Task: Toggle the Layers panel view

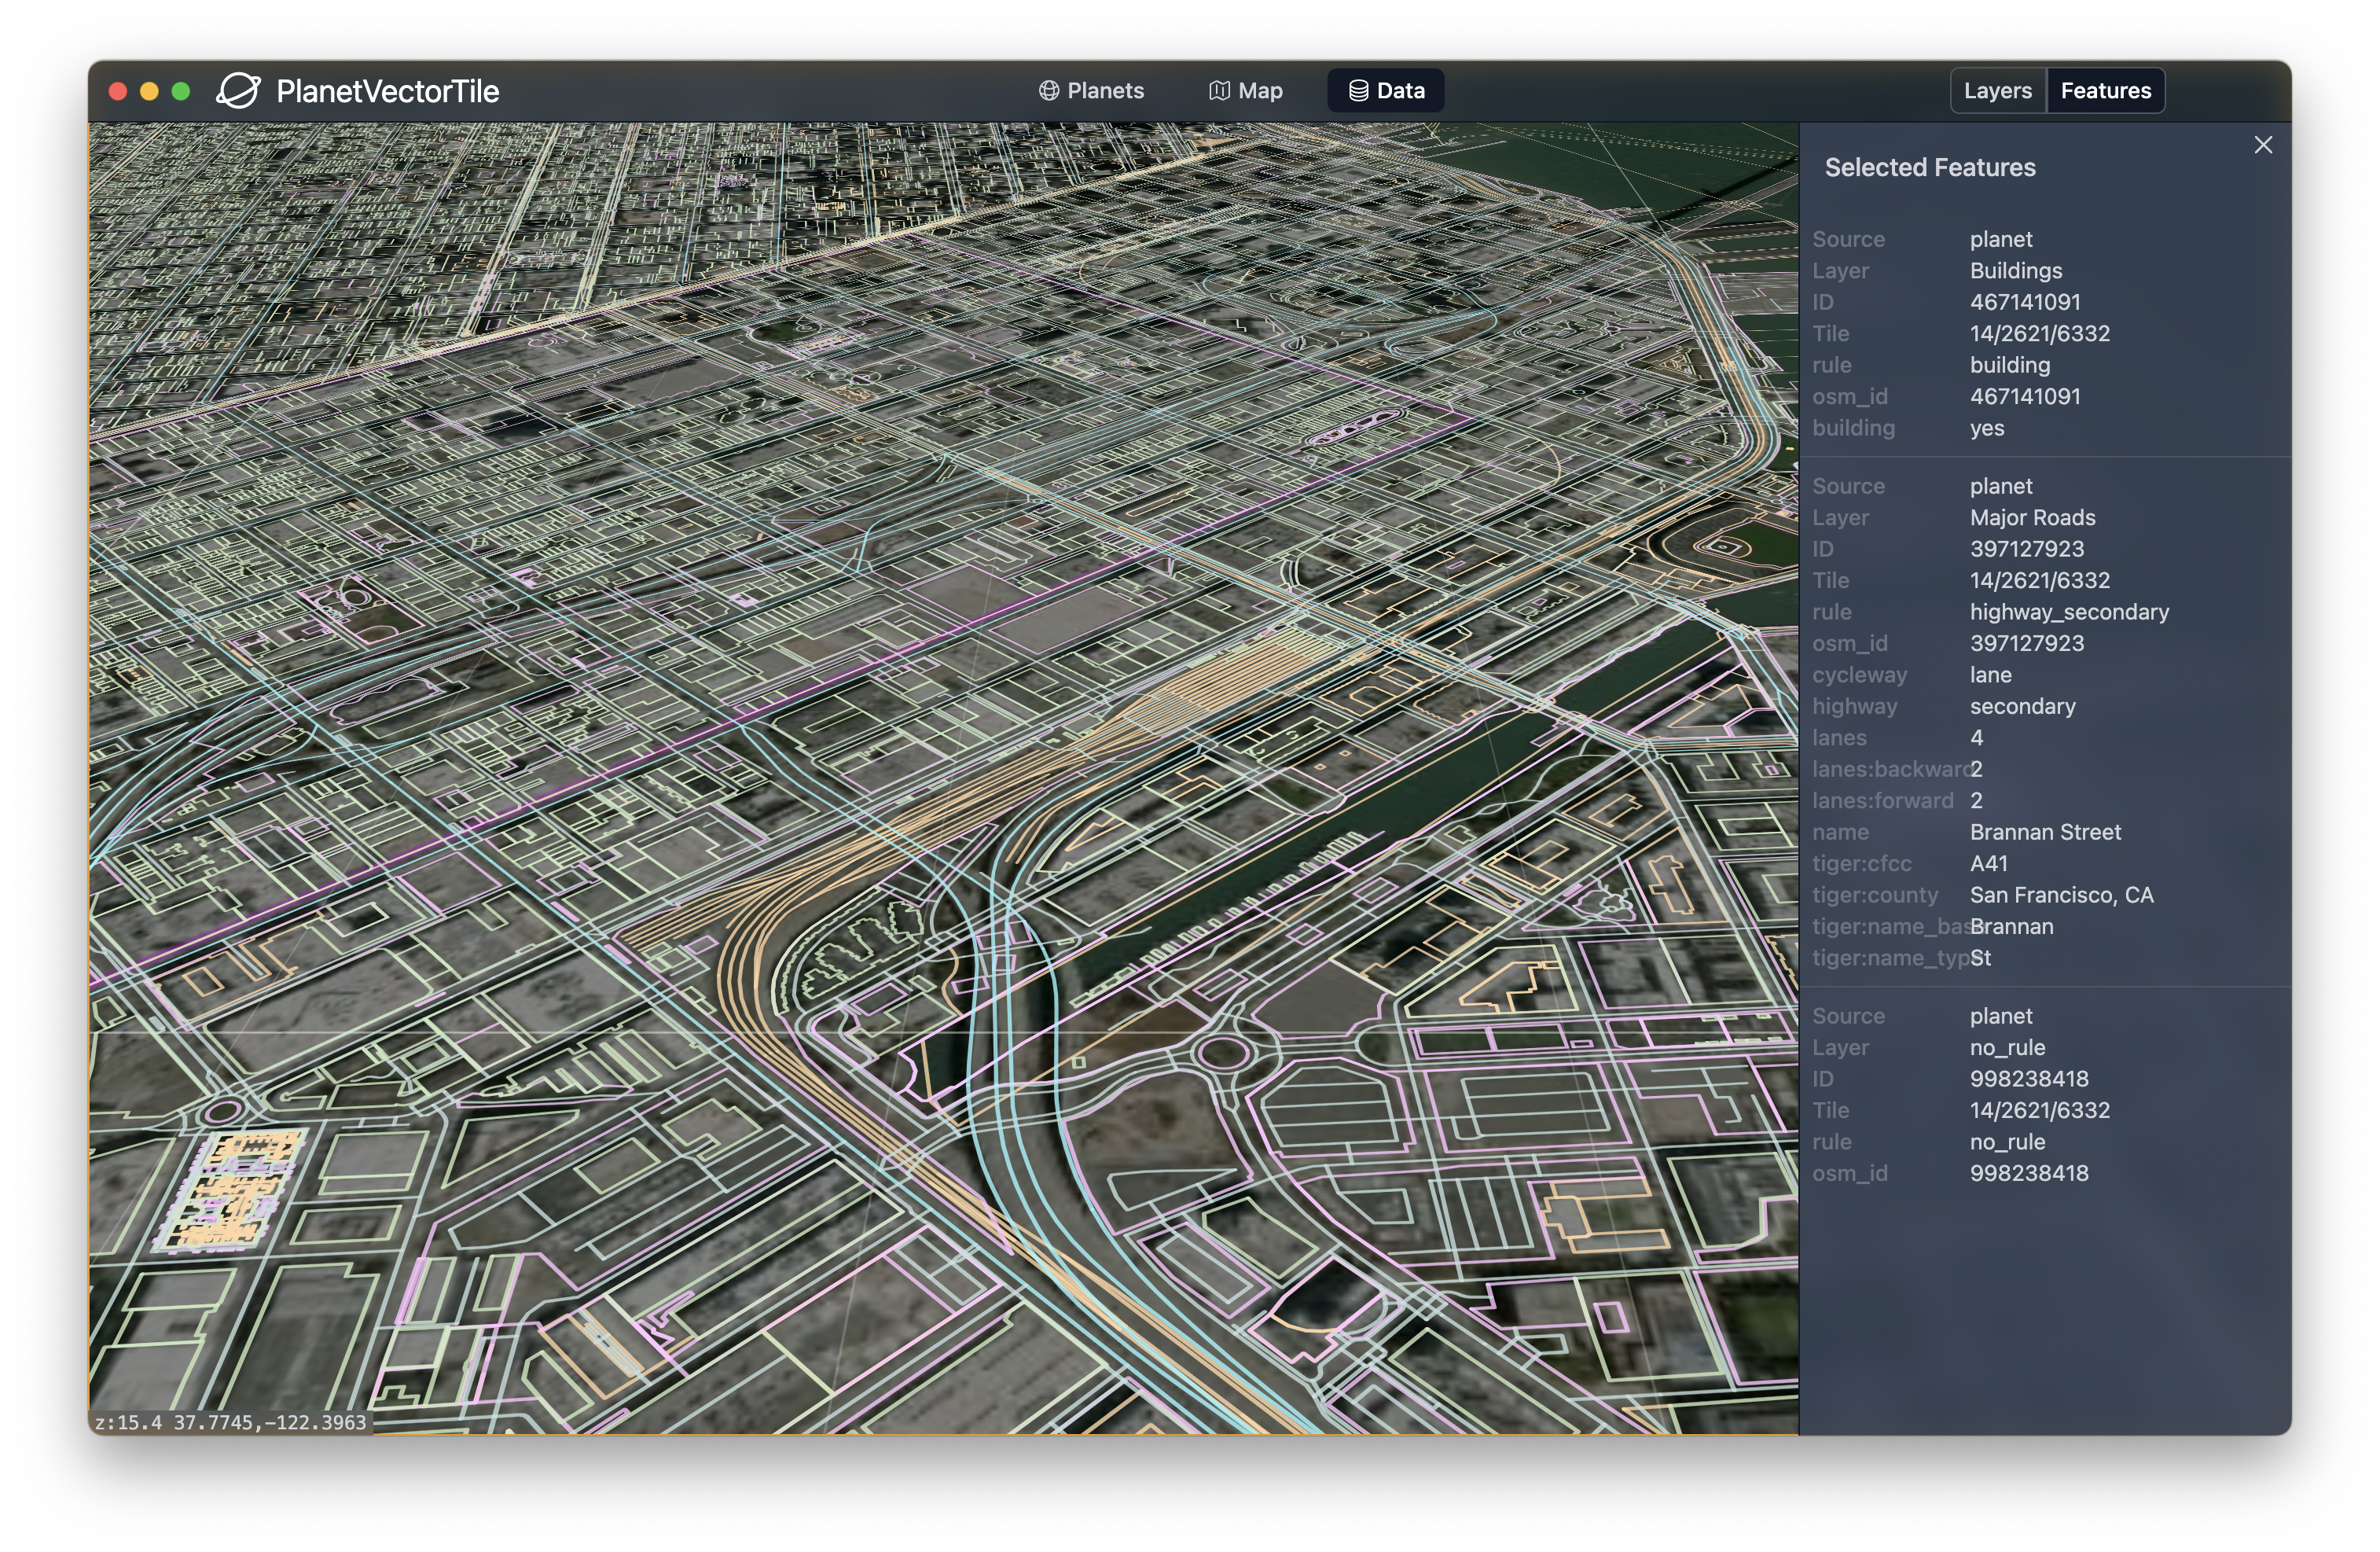Action: (x=1997, y=91)
